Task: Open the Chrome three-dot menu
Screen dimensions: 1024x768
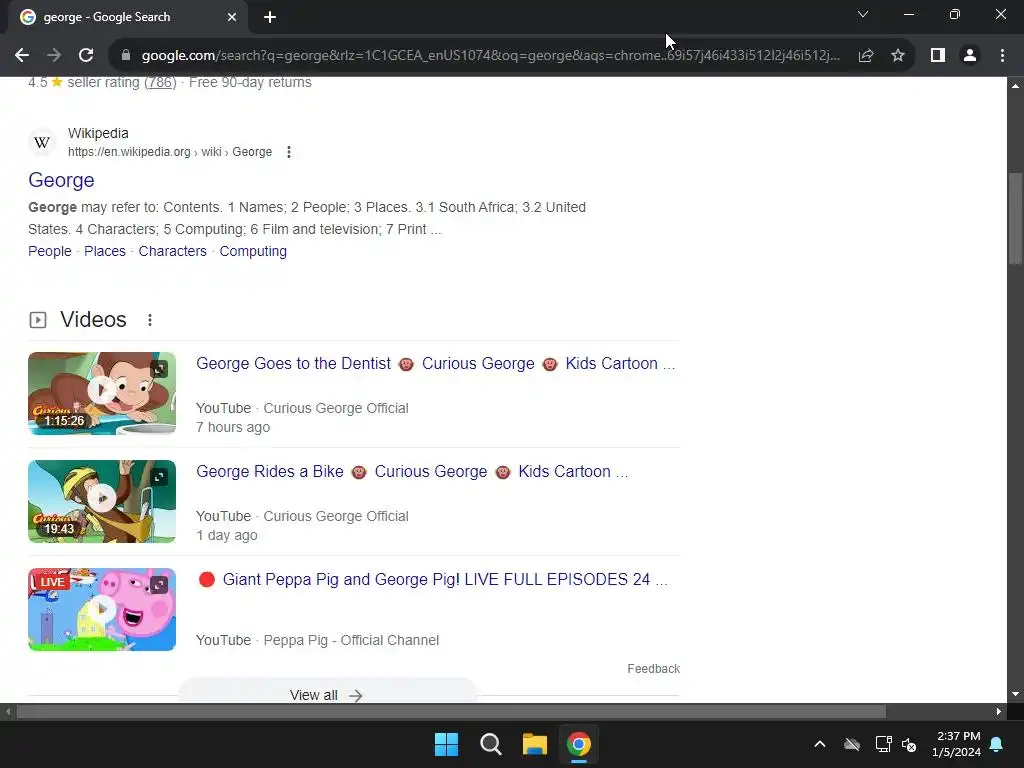Action: click(x=1002, y=56)
